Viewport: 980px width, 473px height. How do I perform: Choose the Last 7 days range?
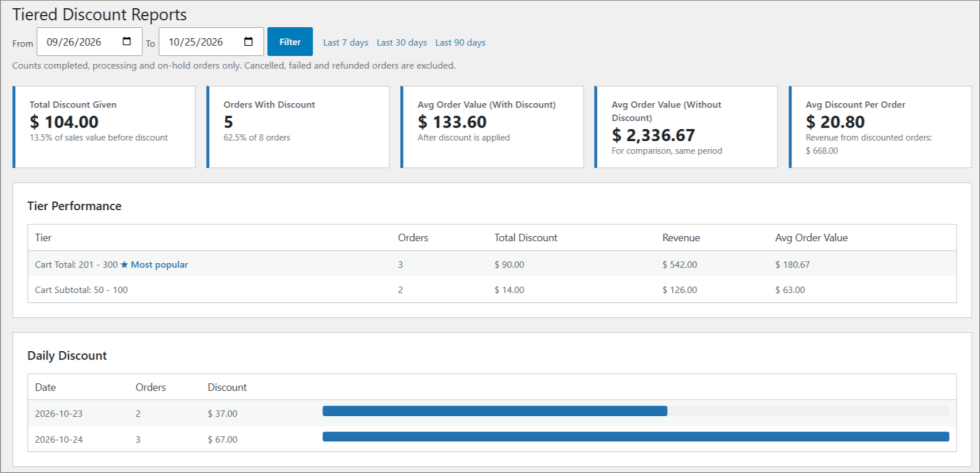coord(346,42)
